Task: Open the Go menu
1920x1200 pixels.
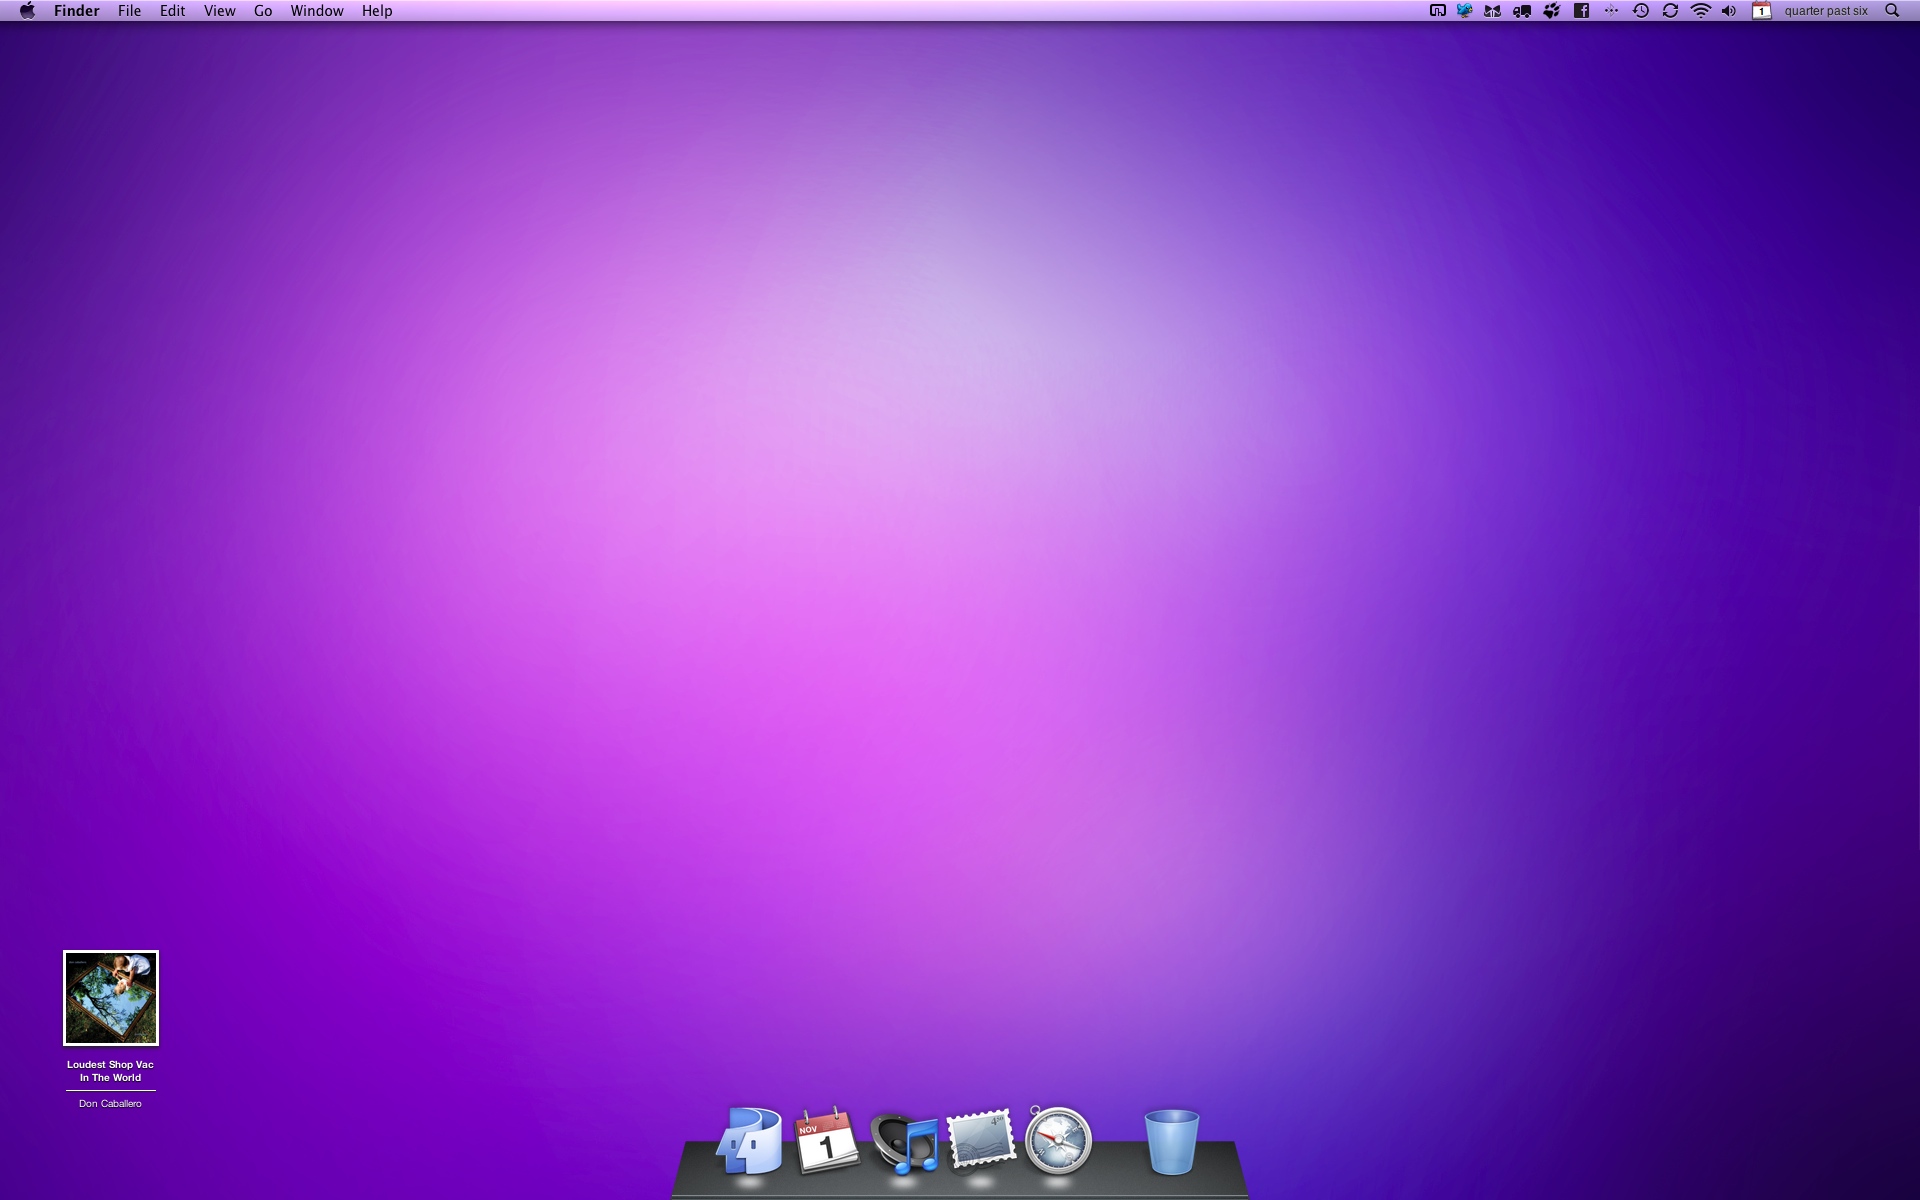Action: click(263, 11)
